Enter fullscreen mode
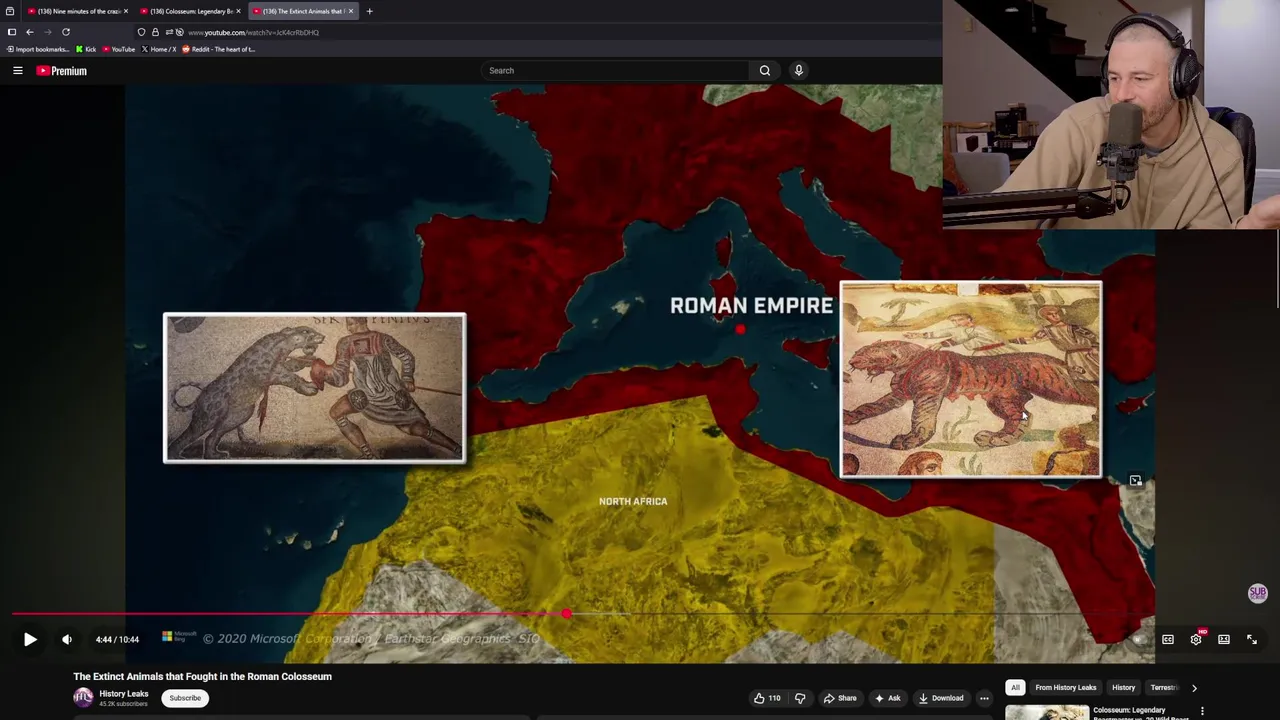1280x720 pixels. coord(1252,639)
